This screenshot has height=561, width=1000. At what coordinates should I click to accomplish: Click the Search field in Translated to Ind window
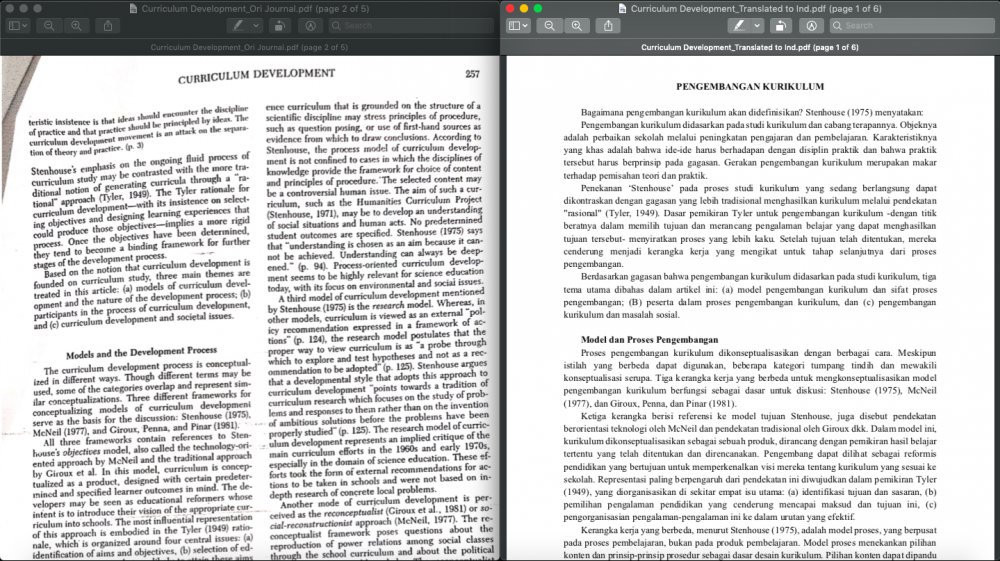coord(912,26)
